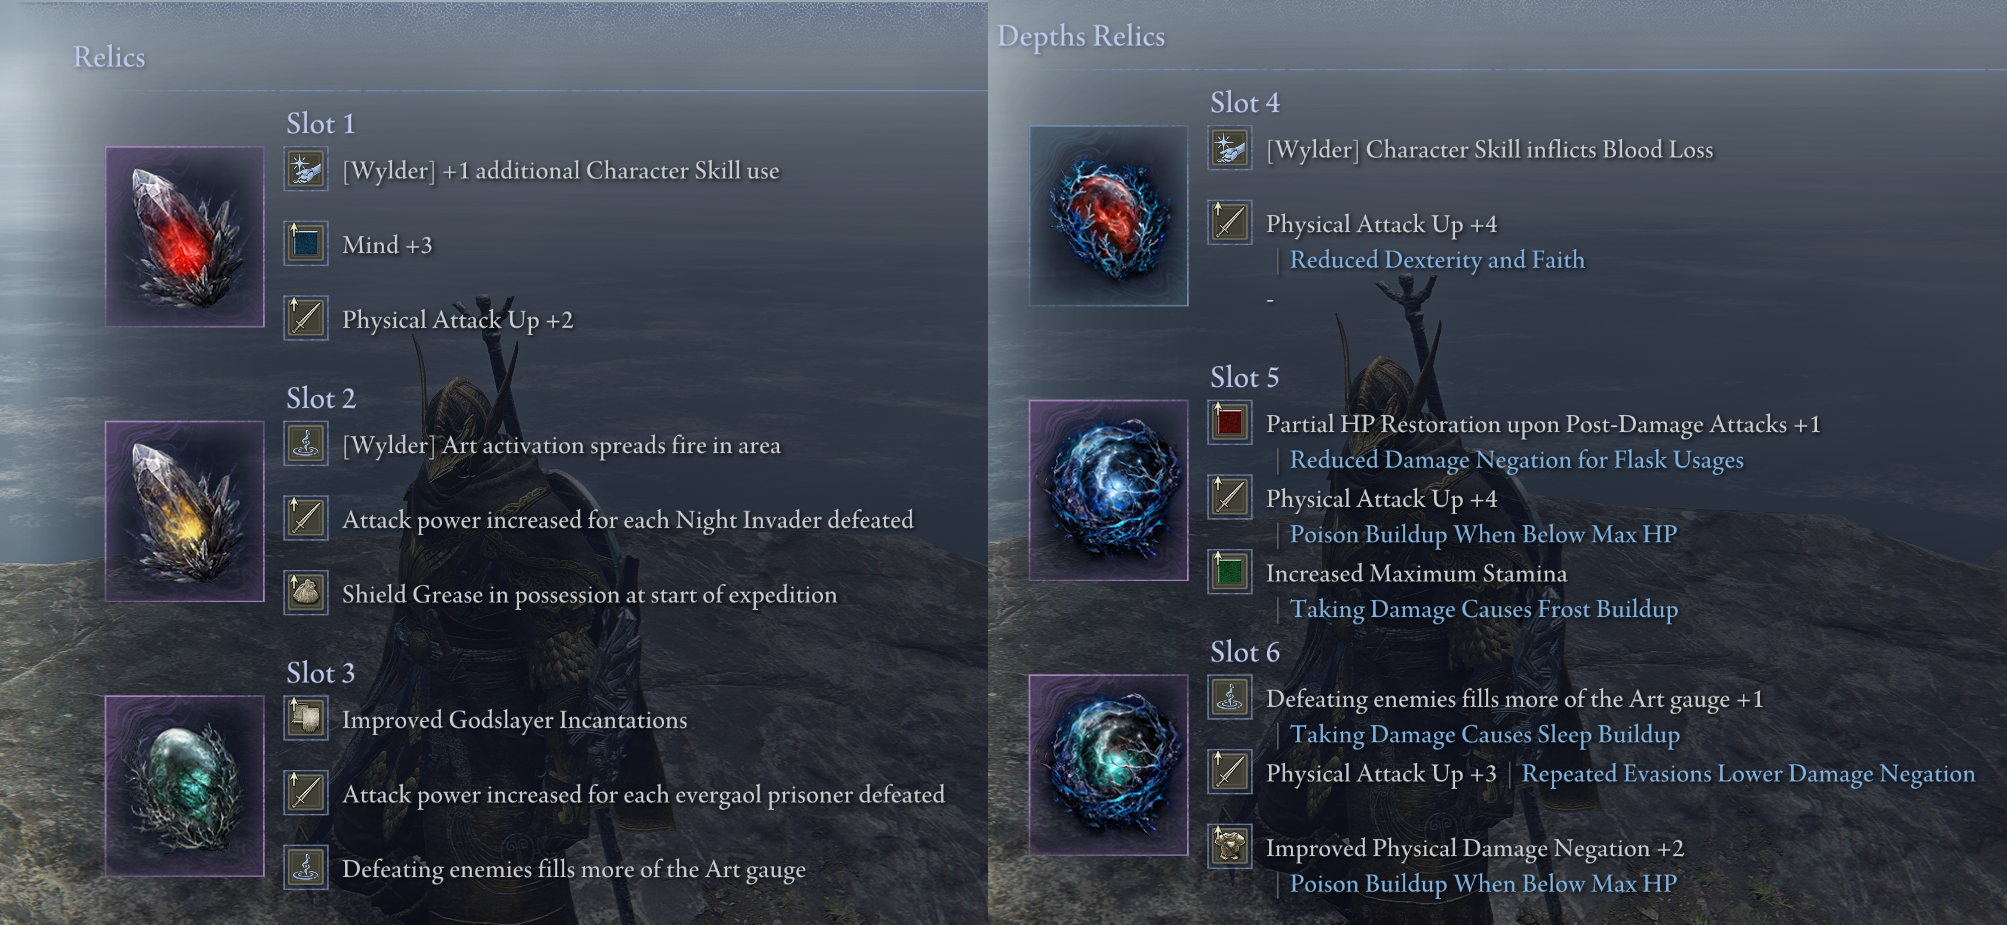Select the yellow crystal relic in Slot 2
The height and width of the screenshot is (925, 2007).
pyautogui.click(x=185, y=511)
